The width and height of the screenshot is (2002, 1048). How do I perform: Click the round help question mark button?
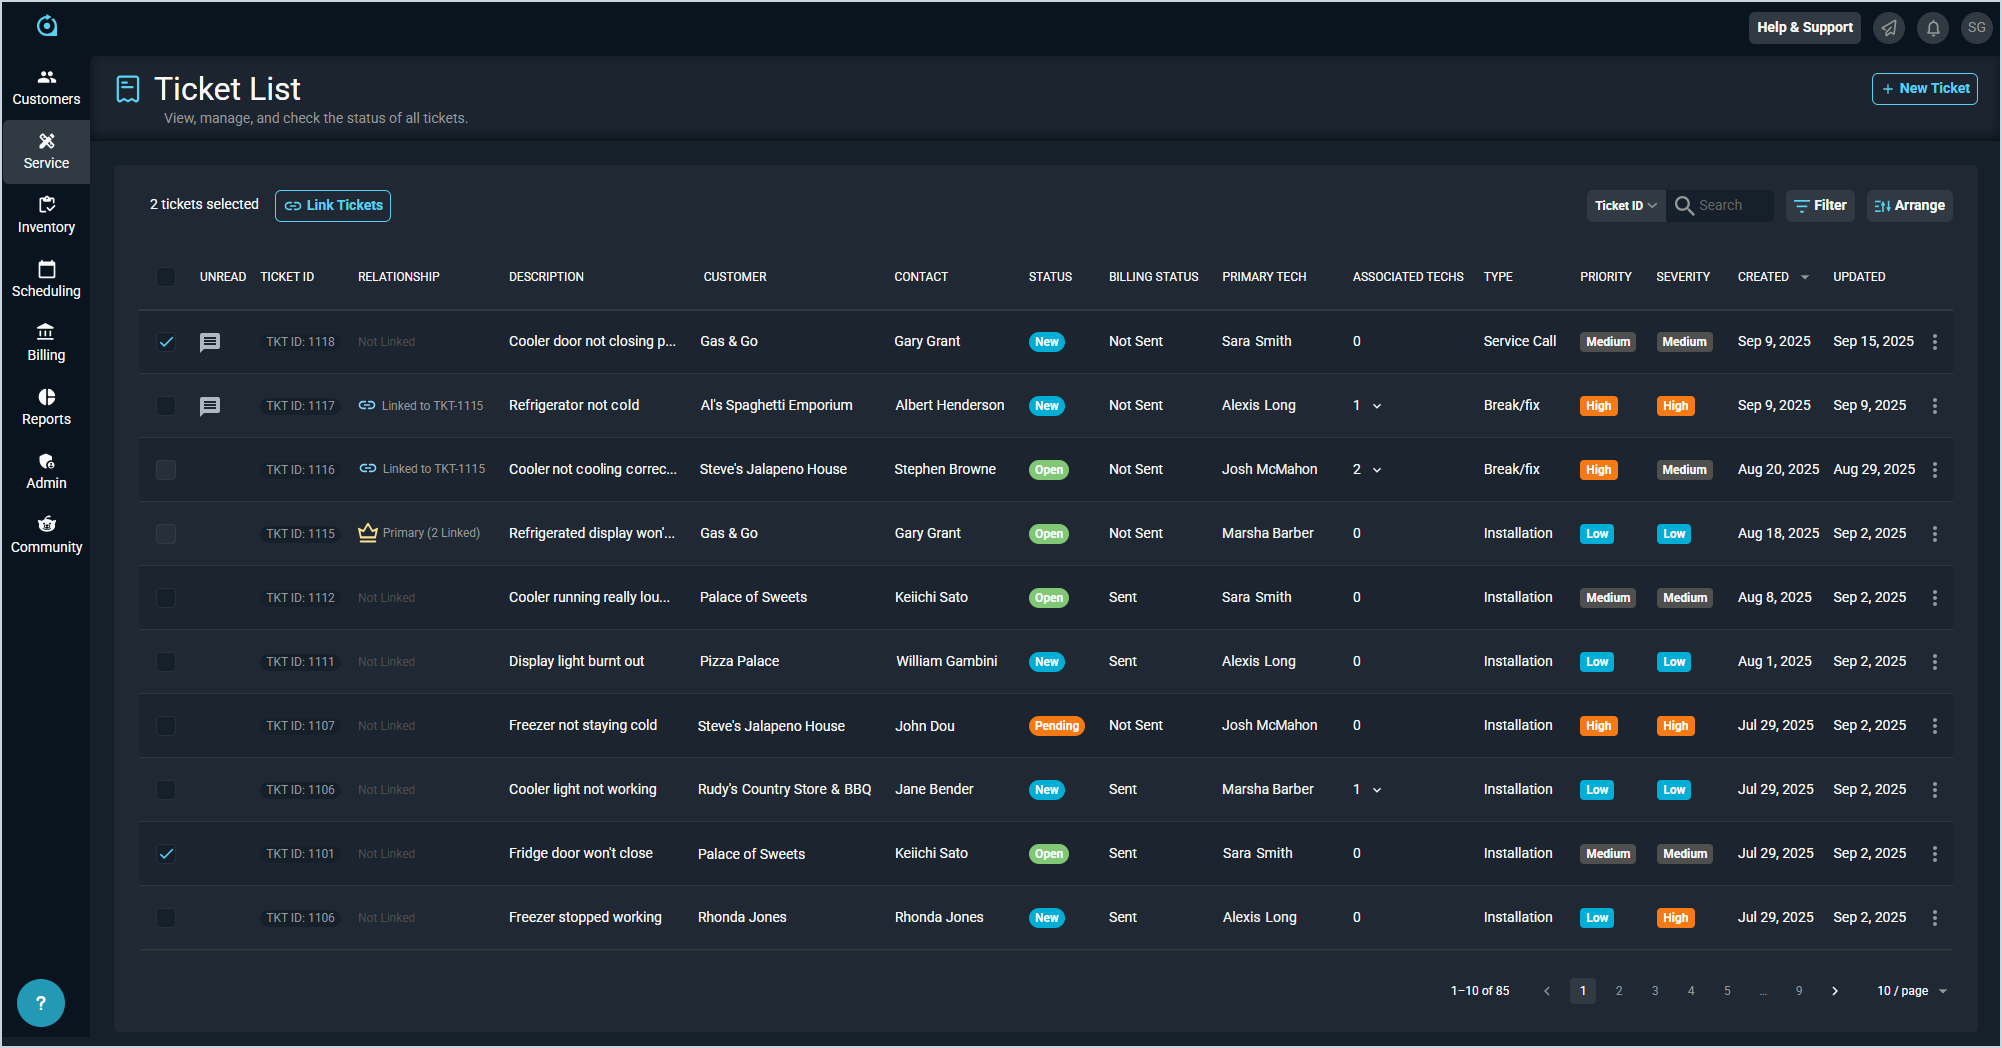pyautogui.click(x=41, y=1002)
